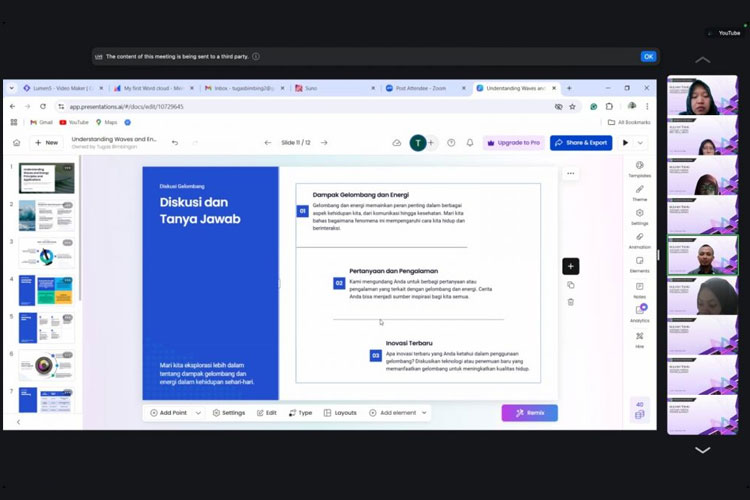The height and width of the screenshot is (500, 750).
Task: Switch to Post Attendee Zoom tab
Action: click(x=426, y=88)
